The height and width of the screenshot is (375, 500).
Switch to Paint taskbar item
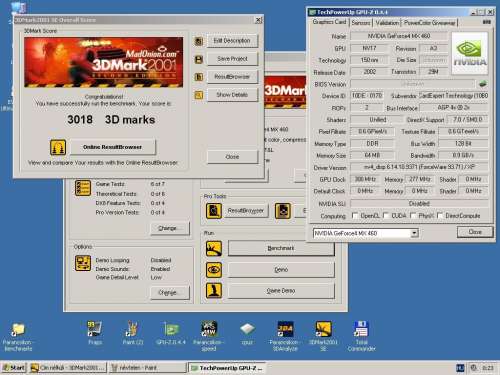point(148,368)
